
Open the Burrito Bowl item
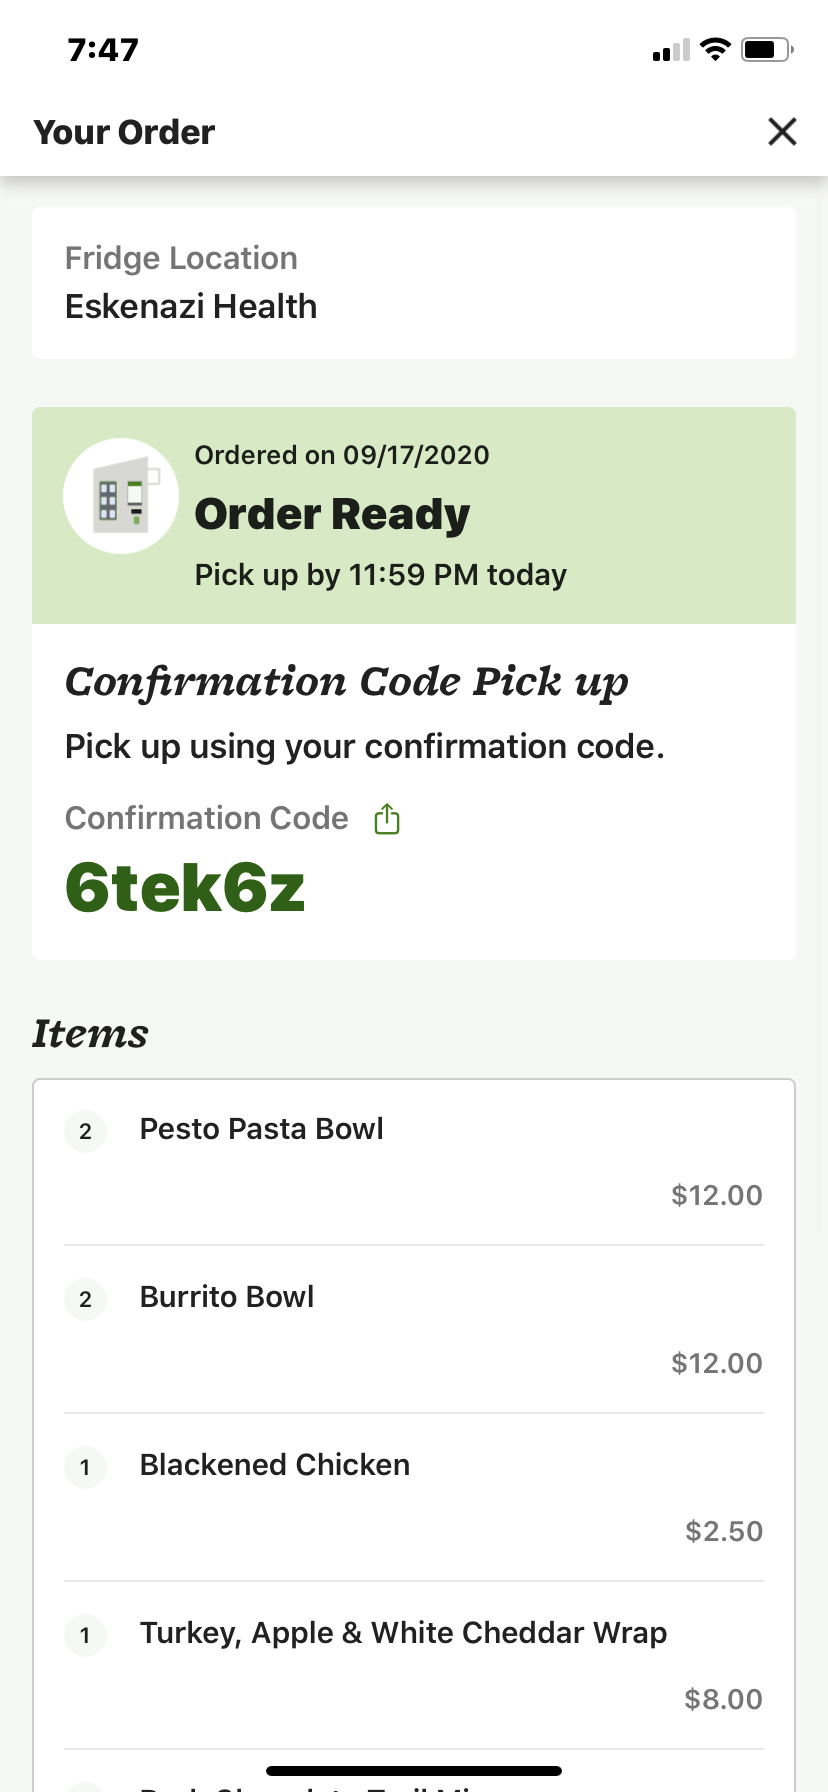click(x=227, y=1297)
